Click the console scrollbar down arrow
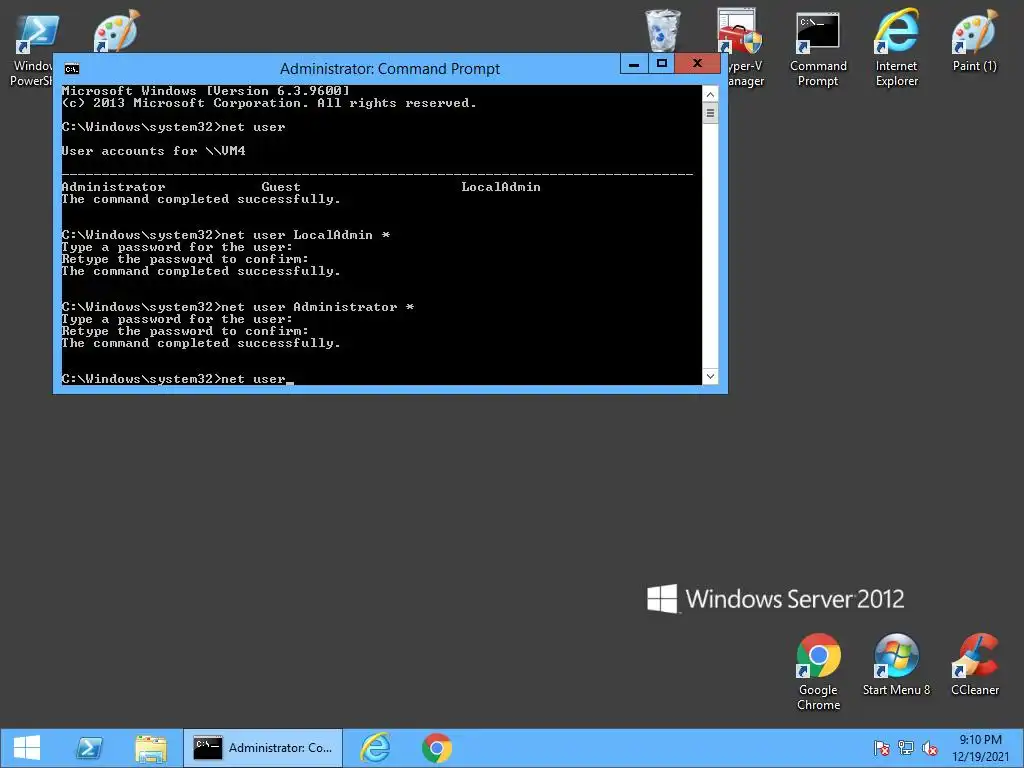 tap(710, 376)
